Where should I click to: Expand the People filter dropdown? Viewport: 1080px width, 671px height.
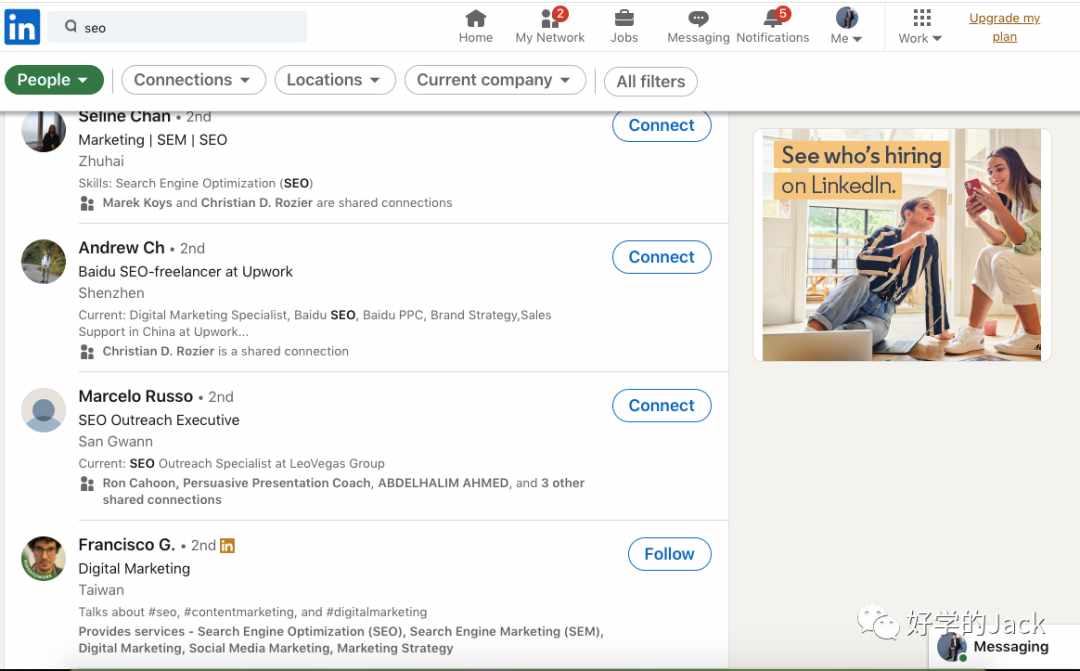click(x=54, y=80)
